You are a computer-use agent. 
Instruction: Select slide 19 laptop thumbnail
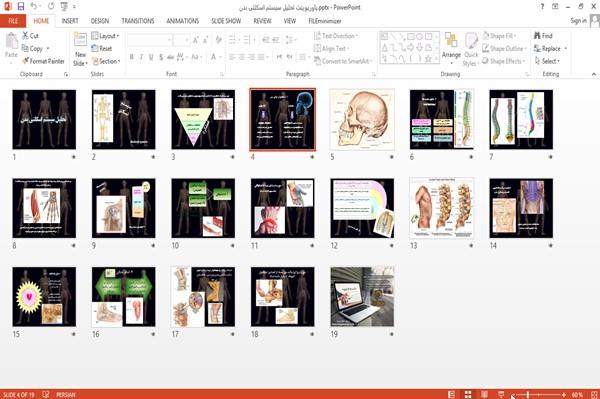[362, 297]
